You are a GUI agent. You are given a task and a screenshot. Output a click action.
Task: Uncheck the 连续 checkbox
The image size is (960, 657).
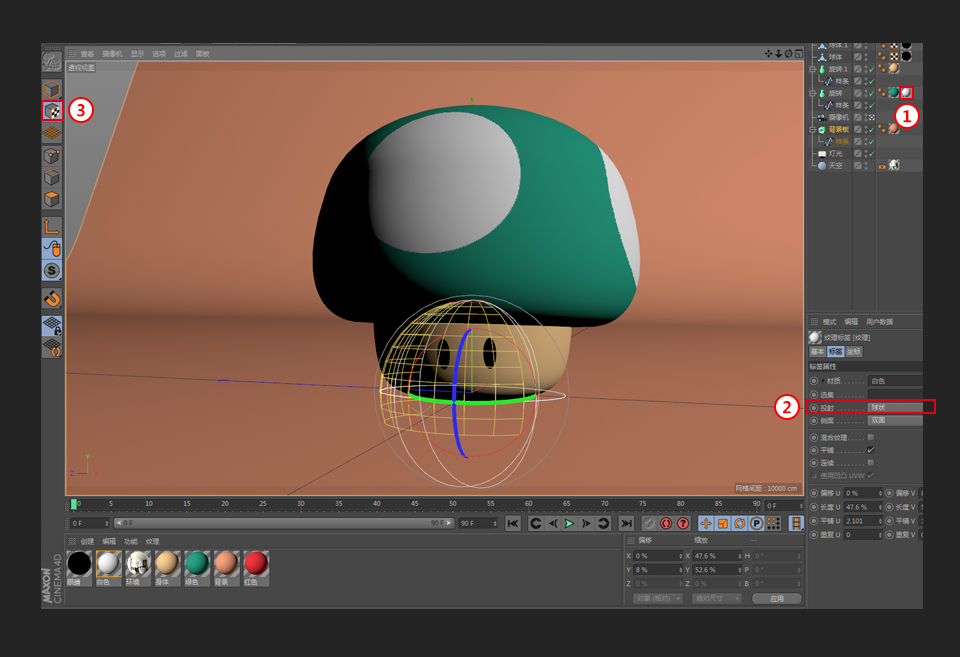(871, 462)
